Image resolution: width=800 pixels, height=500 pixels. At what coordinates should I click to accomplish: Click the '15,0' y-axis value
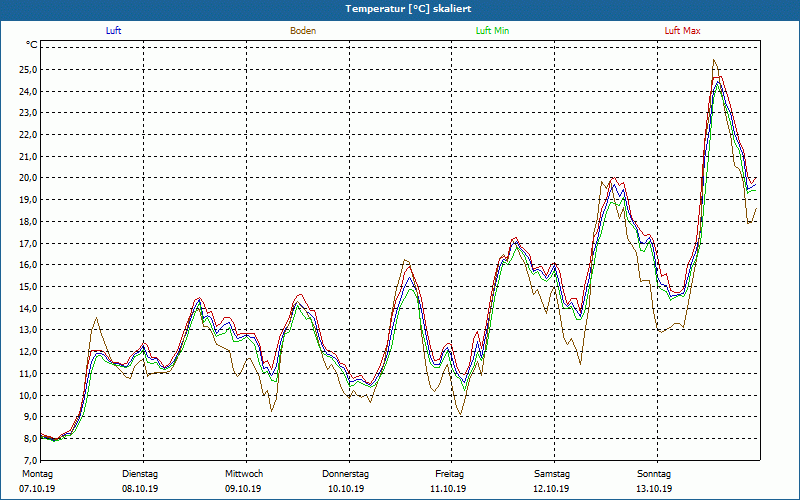point(28,287)
